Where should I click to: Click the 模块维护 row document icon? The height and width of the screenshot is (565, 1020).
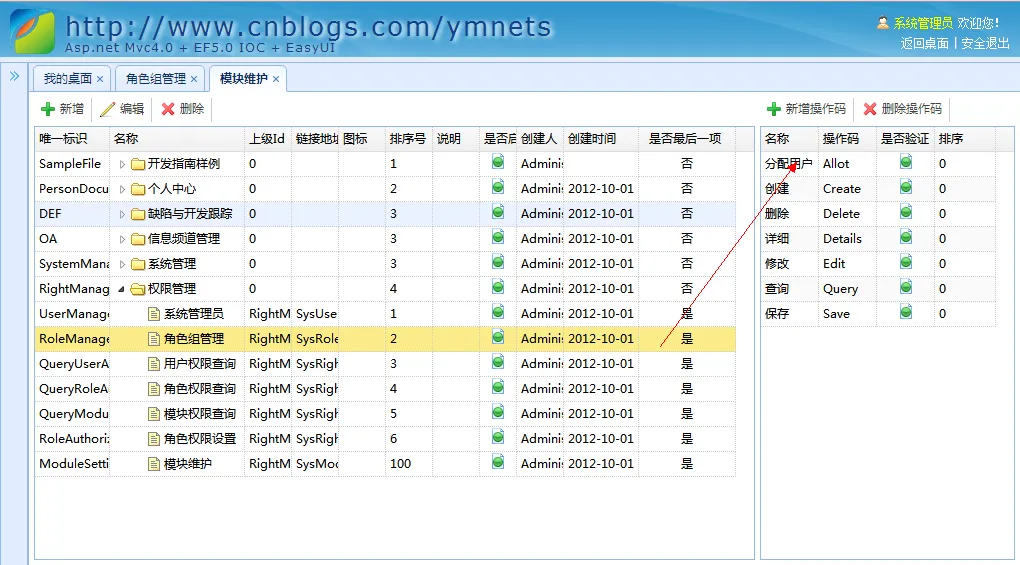pyautogui.click(x=154, y=464)
